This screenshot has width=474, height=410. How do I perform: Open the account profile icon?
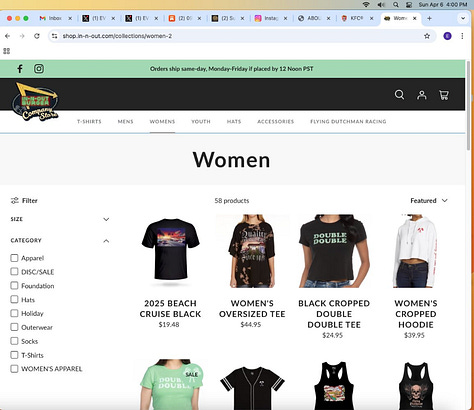(x=422, y=95)
